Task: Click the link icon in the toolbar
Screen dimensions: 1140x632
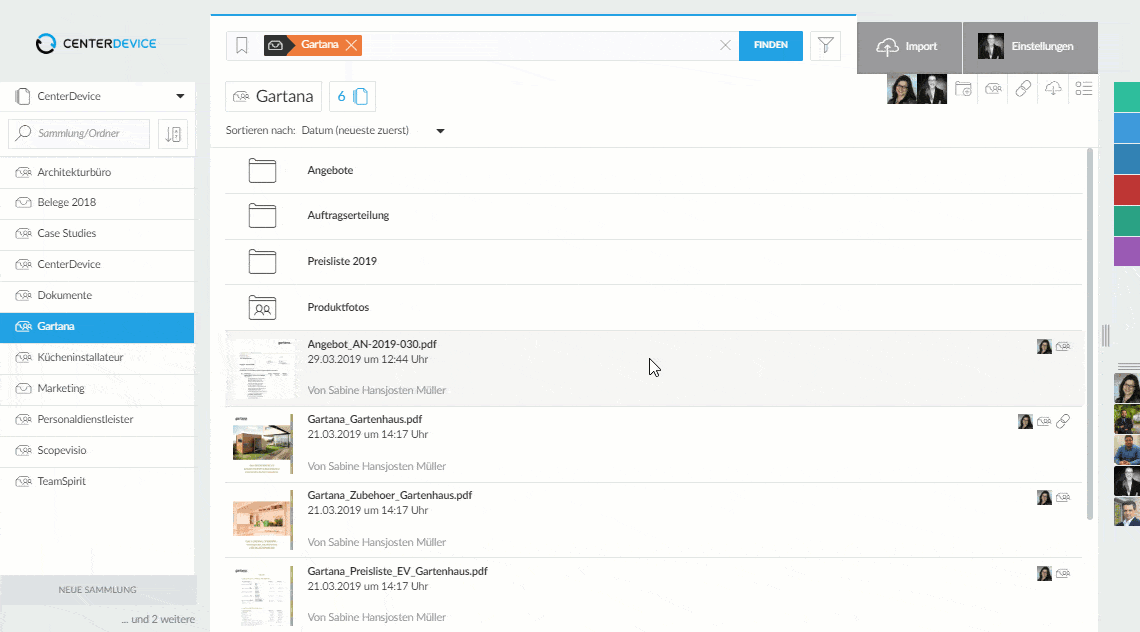Action: (x=1023, y=89)
